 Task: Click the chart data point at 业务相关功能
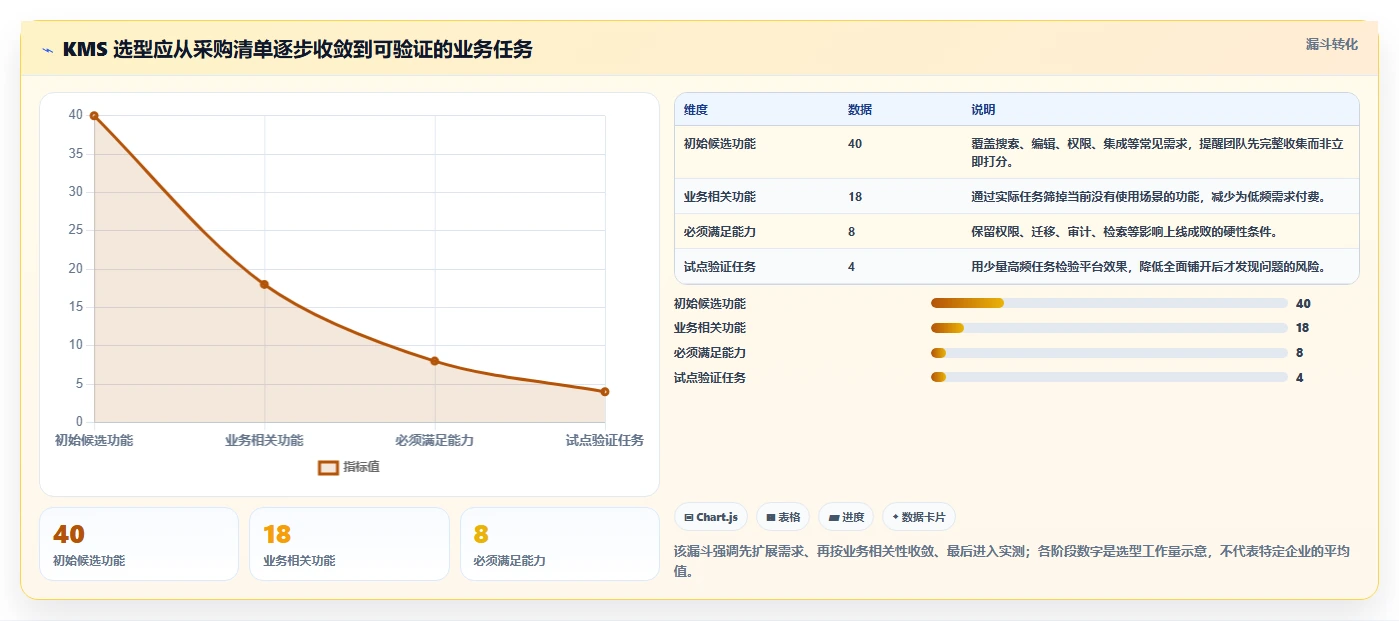point(264,284)
